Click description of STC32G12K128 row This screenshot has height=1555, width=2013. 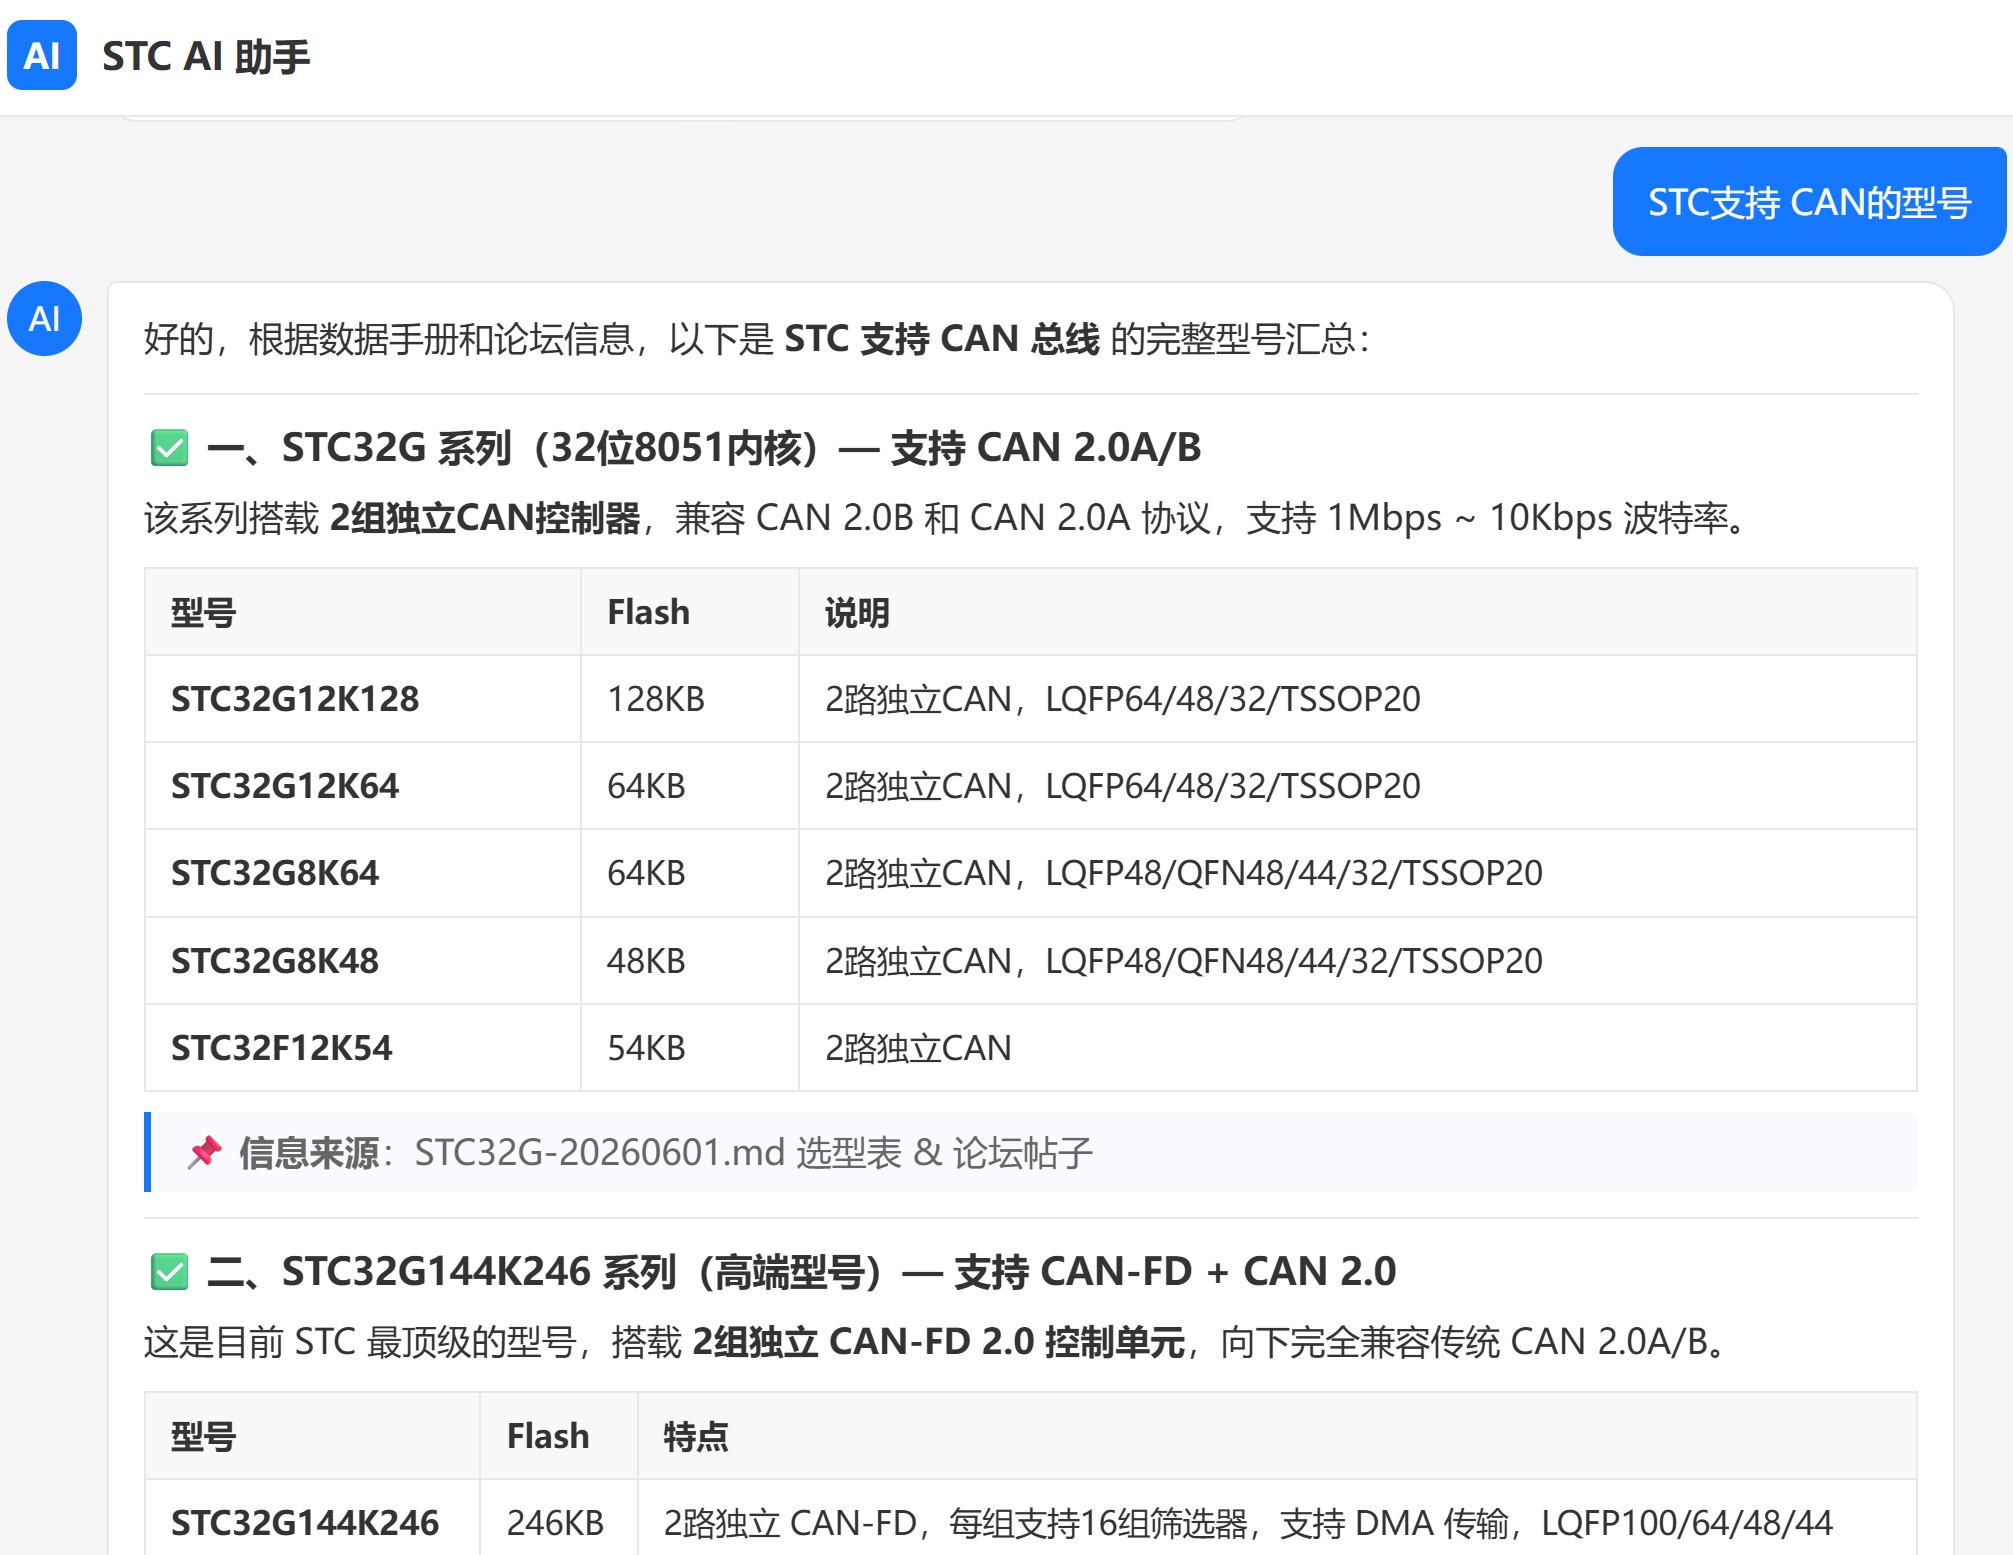click(1122, 699)
